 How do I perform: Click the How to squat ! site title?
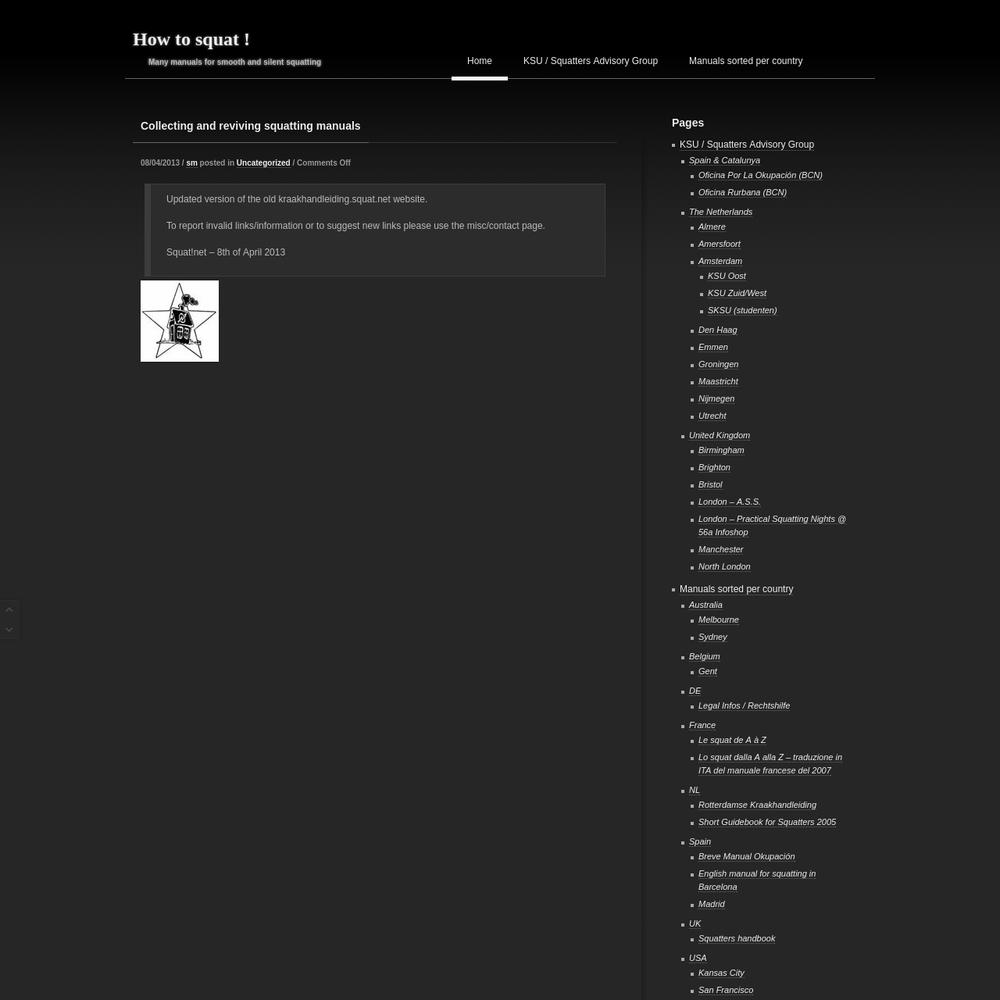[x=191, y=40]
